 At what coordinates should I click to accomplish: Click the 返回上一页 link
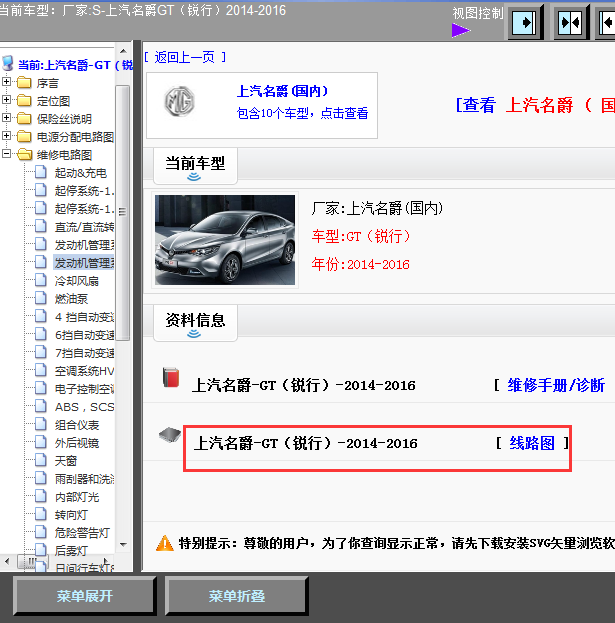click(x=185, y=57)
